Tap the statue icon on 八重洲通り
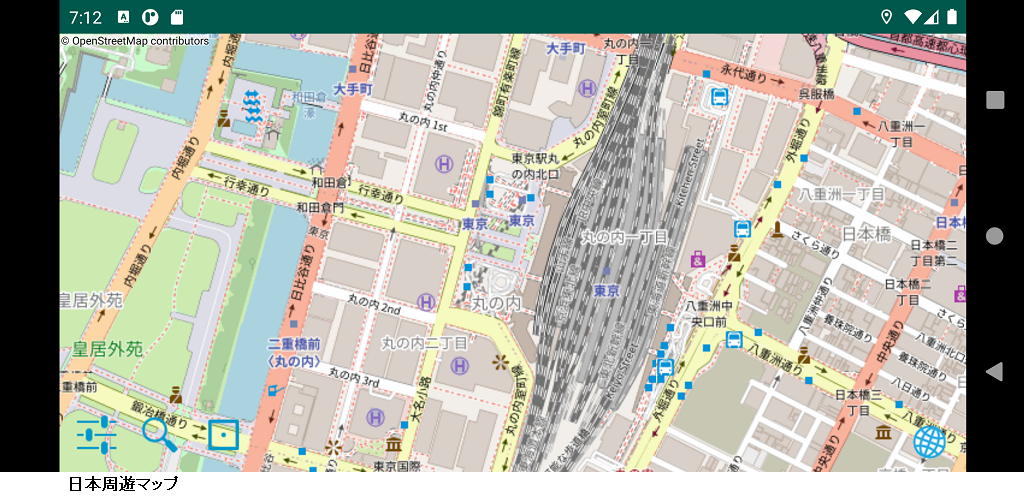 (804, 356)
